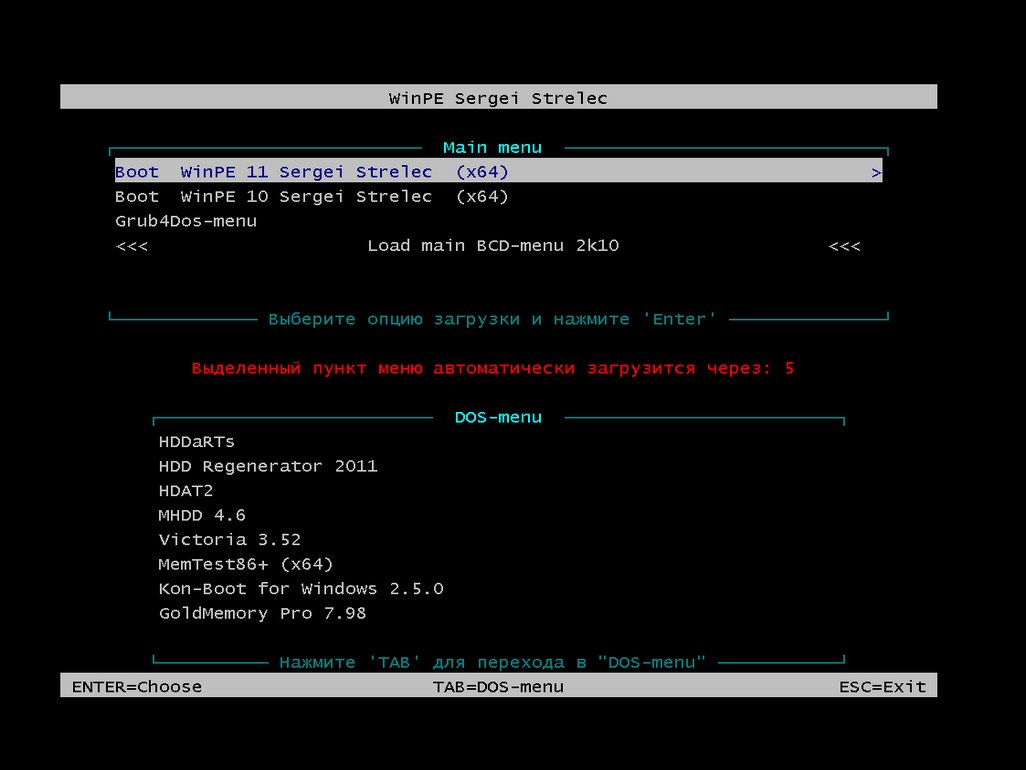
Task: Launch MHDD 4.6 disk tool
Action: click(202, 515)
